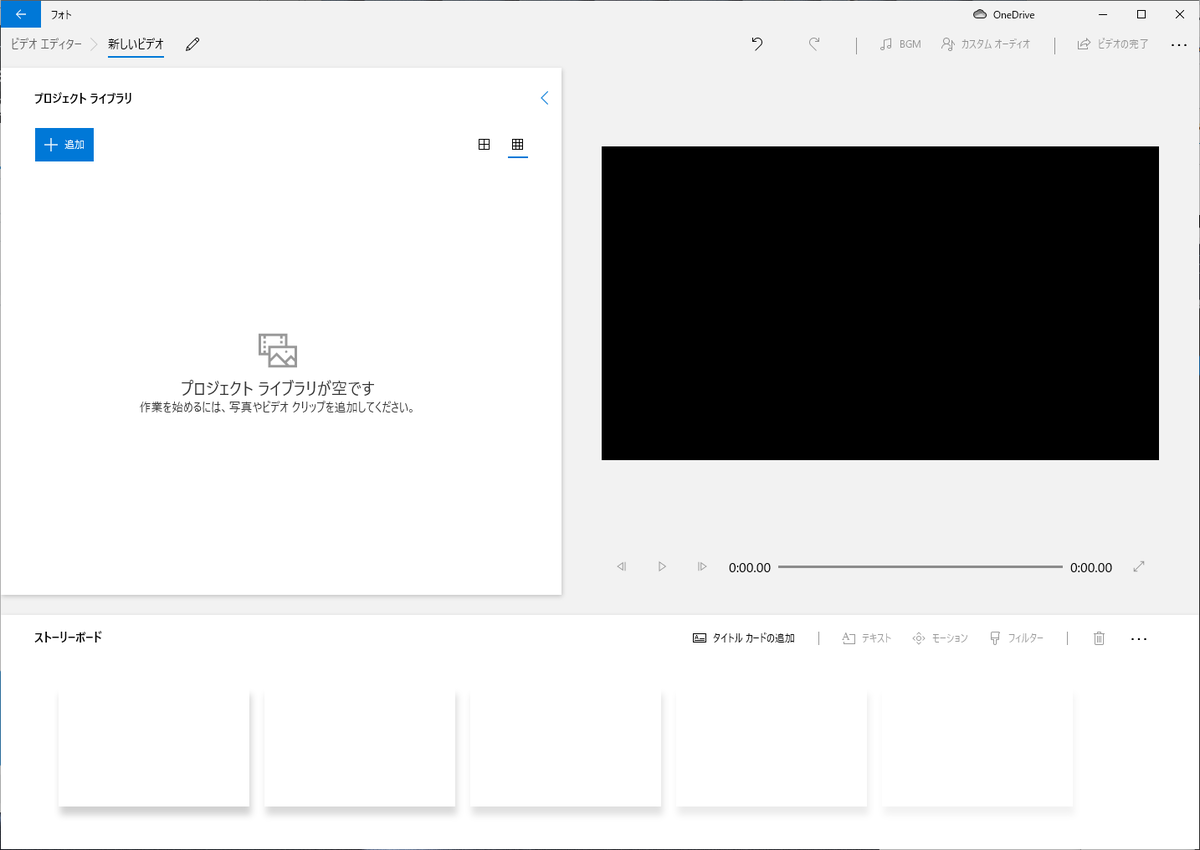Select the first empty storyboard slot
Image resolution: width=1200 pixels, height=850 pixels.
point(154,748)
